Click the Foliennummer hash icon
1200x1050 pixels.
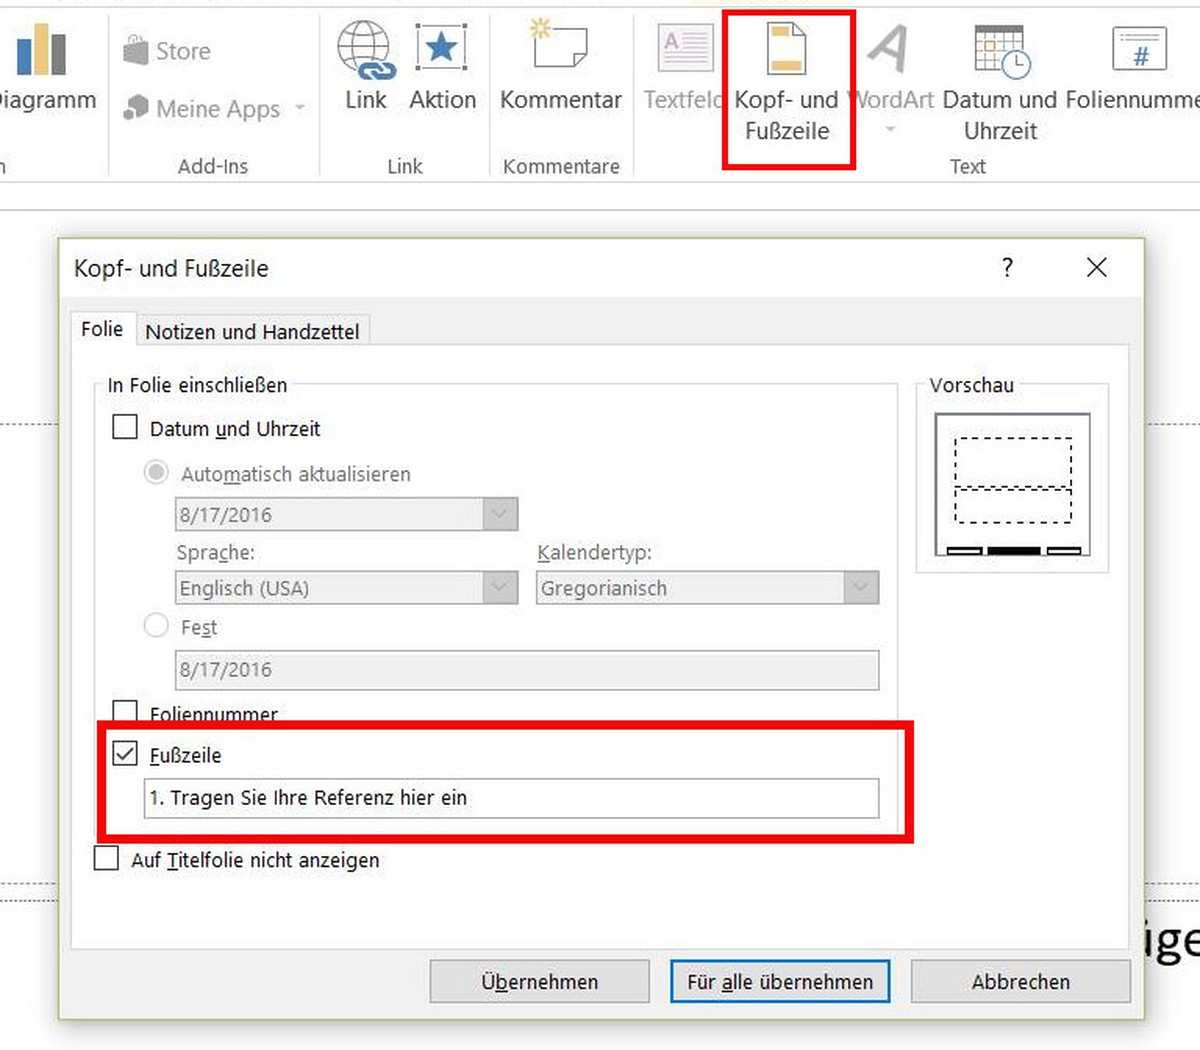coord(1139,50)
